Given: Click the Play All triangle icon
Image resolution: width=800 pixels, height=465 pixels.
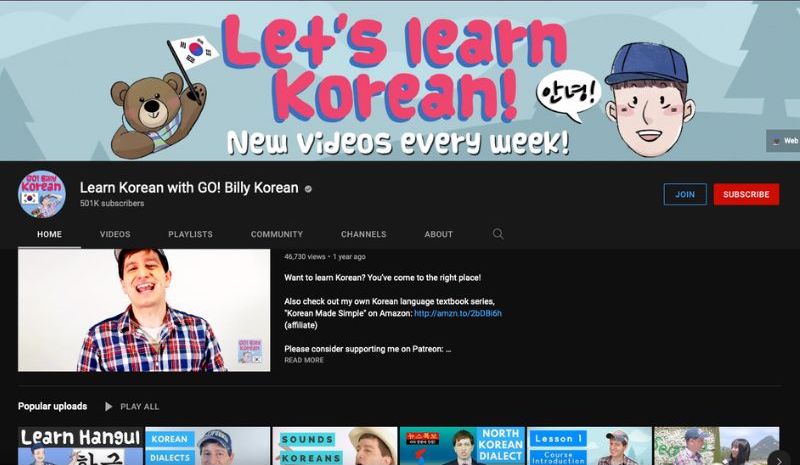Looking at the screenshot, I should 108,406.
